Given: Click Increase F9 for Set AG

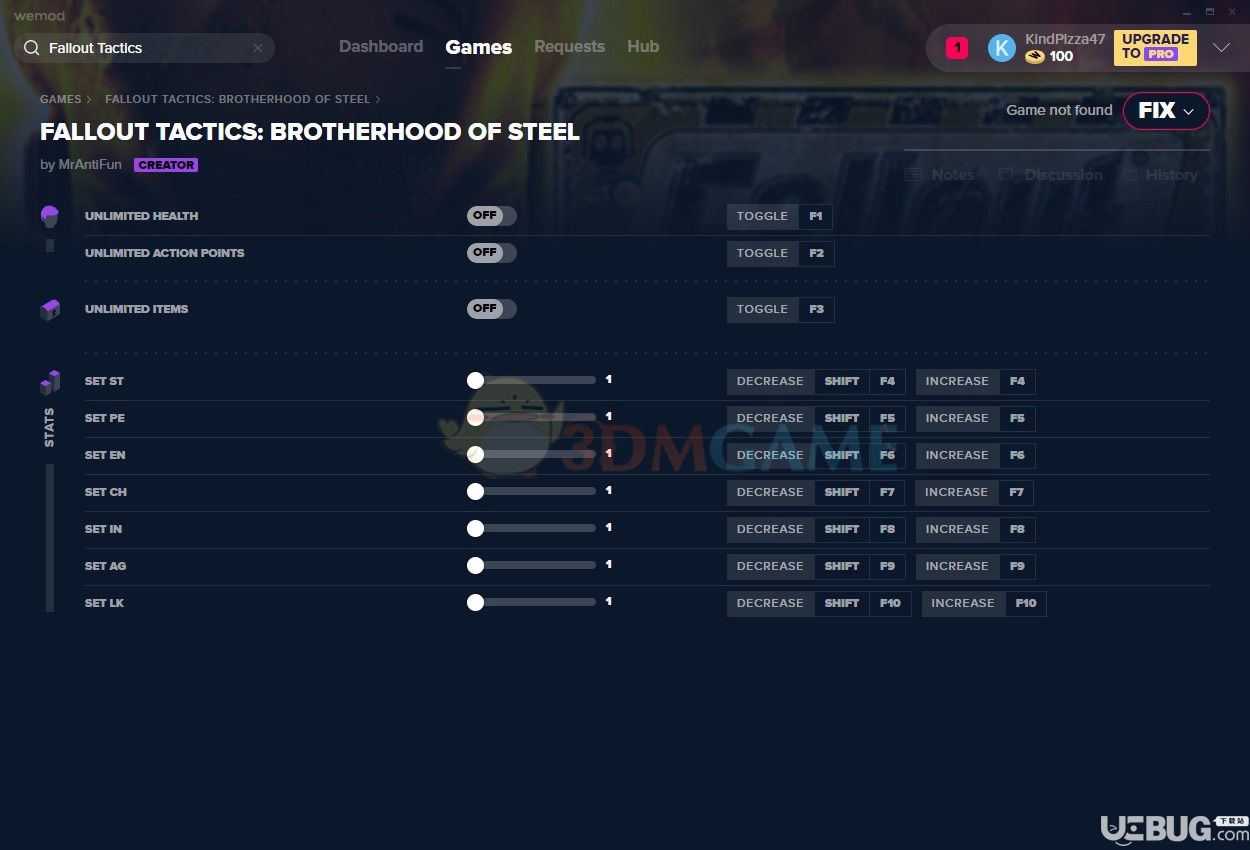Looking at the screenshot, I should coord(975,566).
